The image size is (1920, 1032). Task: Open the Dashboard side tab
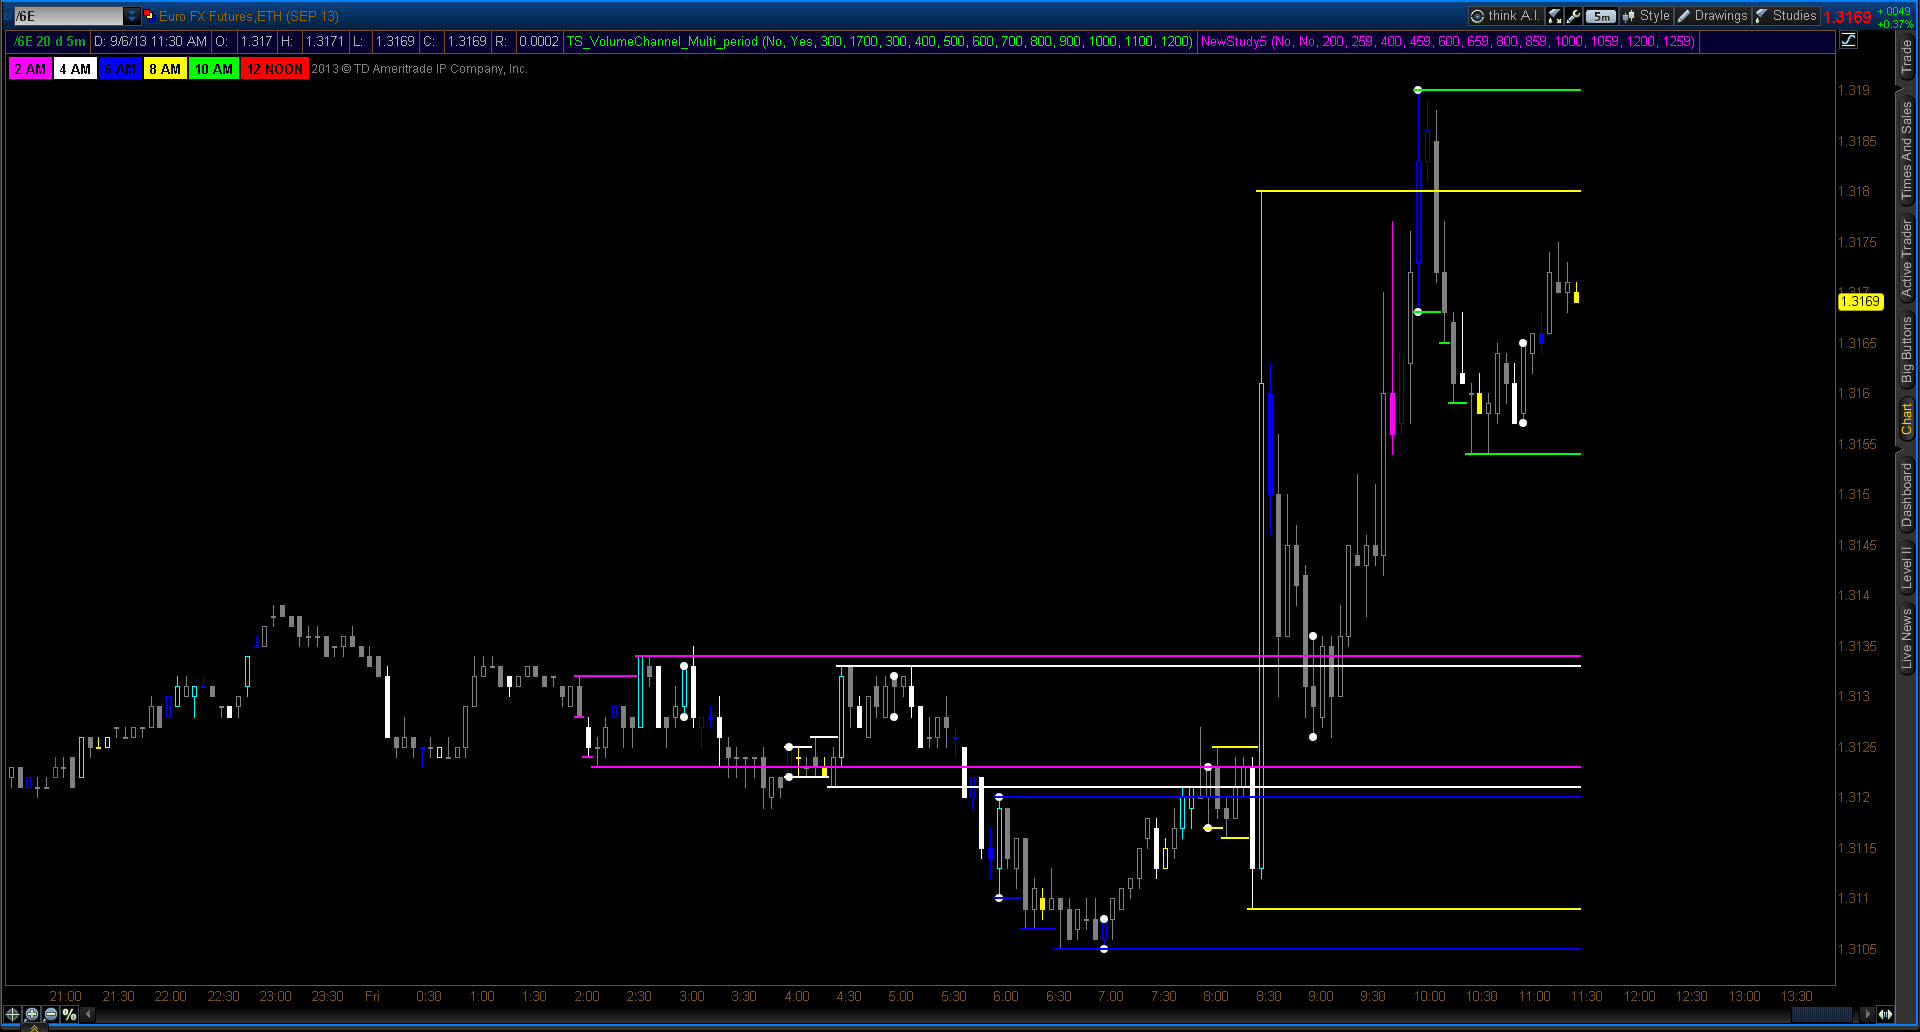(1907, 494)
